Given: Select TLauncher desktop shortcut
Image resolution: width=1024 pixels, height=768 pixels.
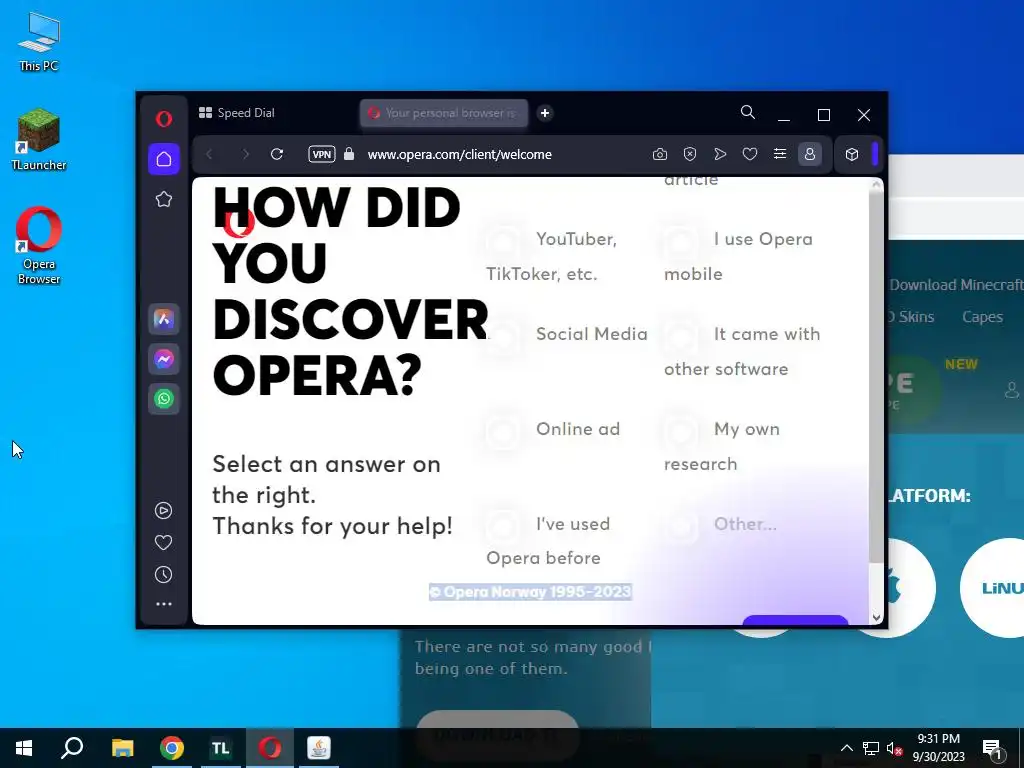Looking at the screenshot, I should click(39, 140).
